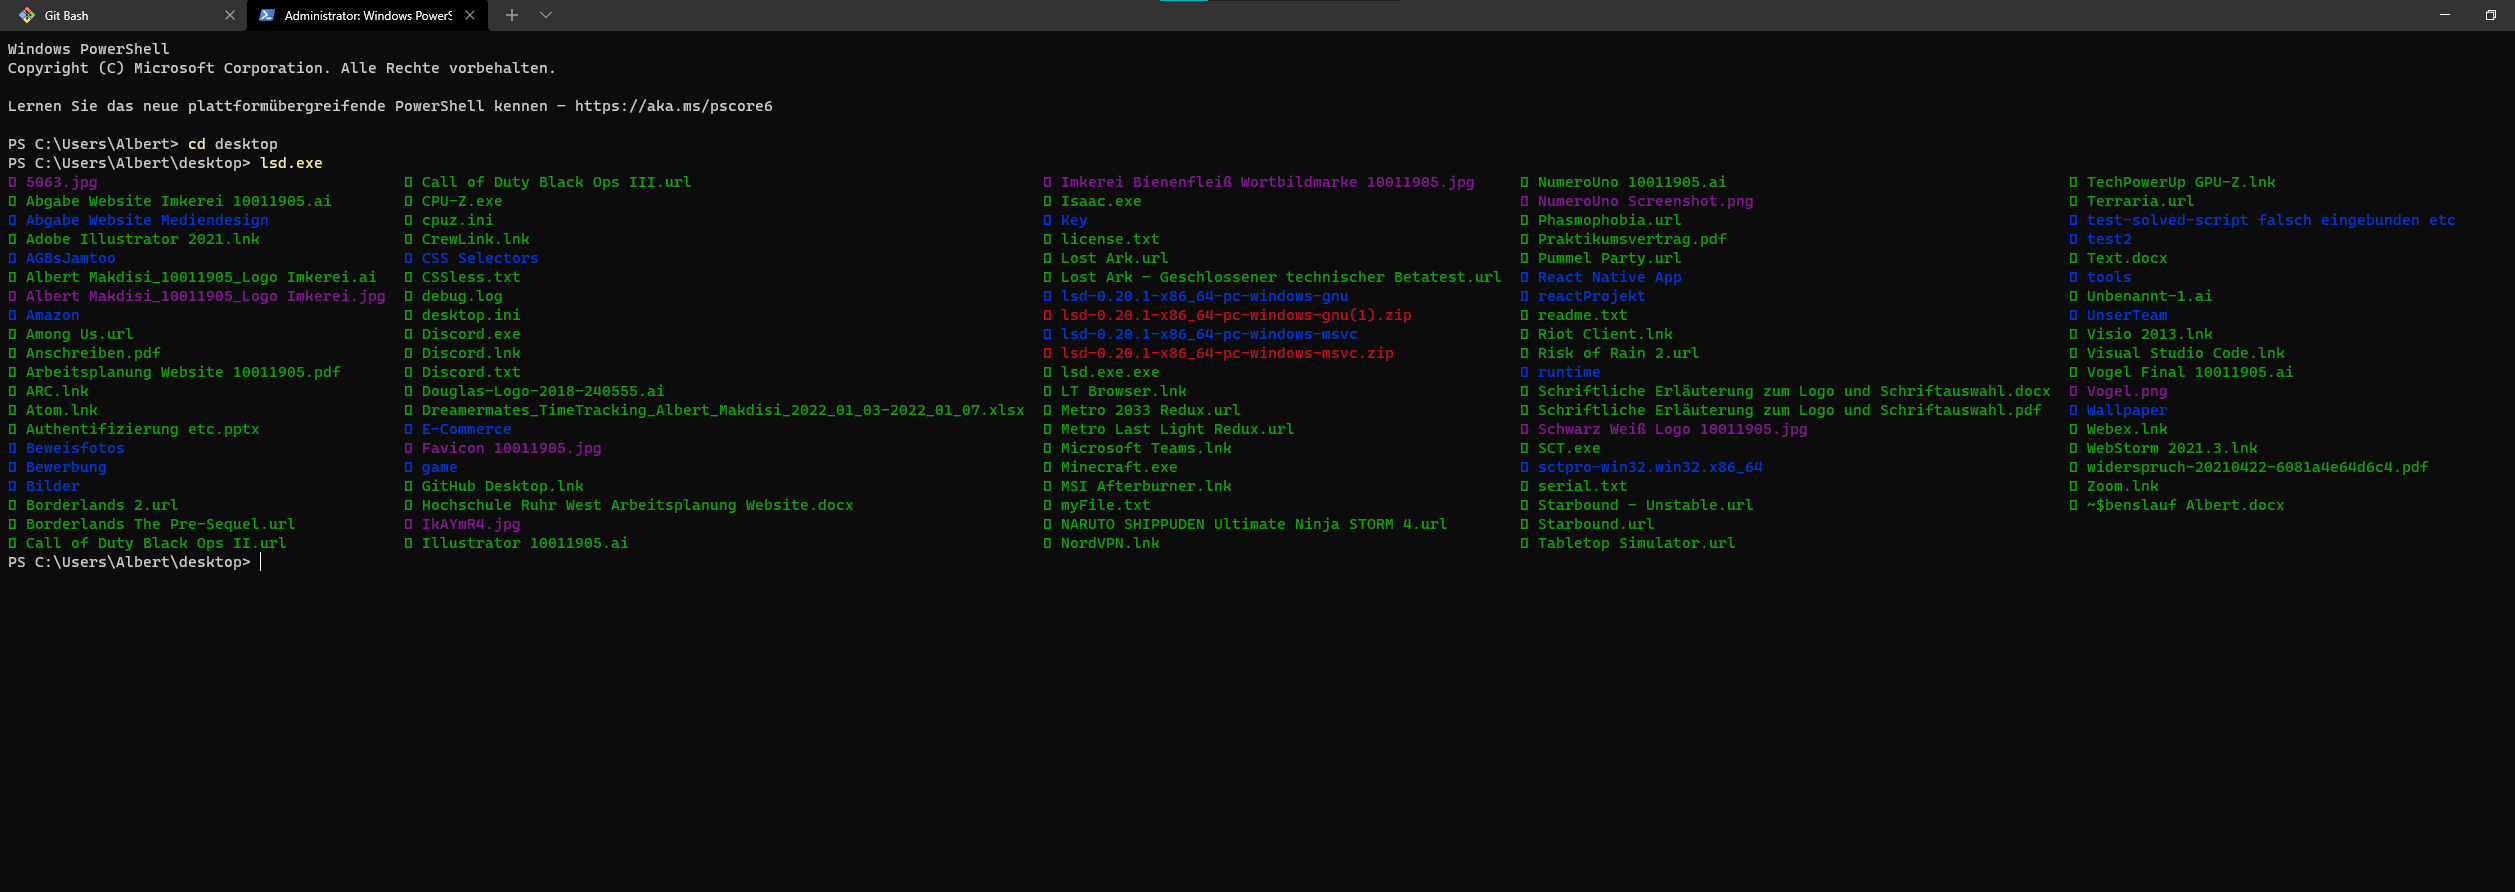2515x892 pixels.
Task: Click Borderlands 2.url in the listing
Action: click(x=102, y=505)
